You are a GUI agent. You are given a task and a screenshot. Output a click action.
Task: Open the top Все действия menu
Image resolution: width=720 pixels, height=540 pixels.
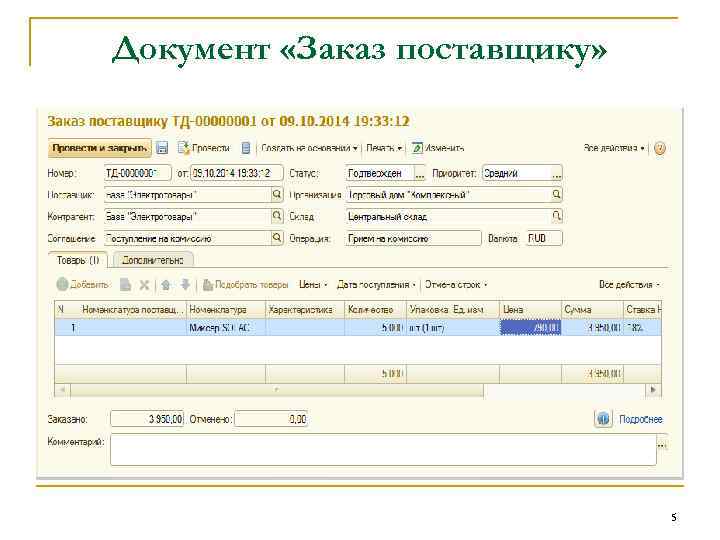pyautogui.click(x=613, y=148)
